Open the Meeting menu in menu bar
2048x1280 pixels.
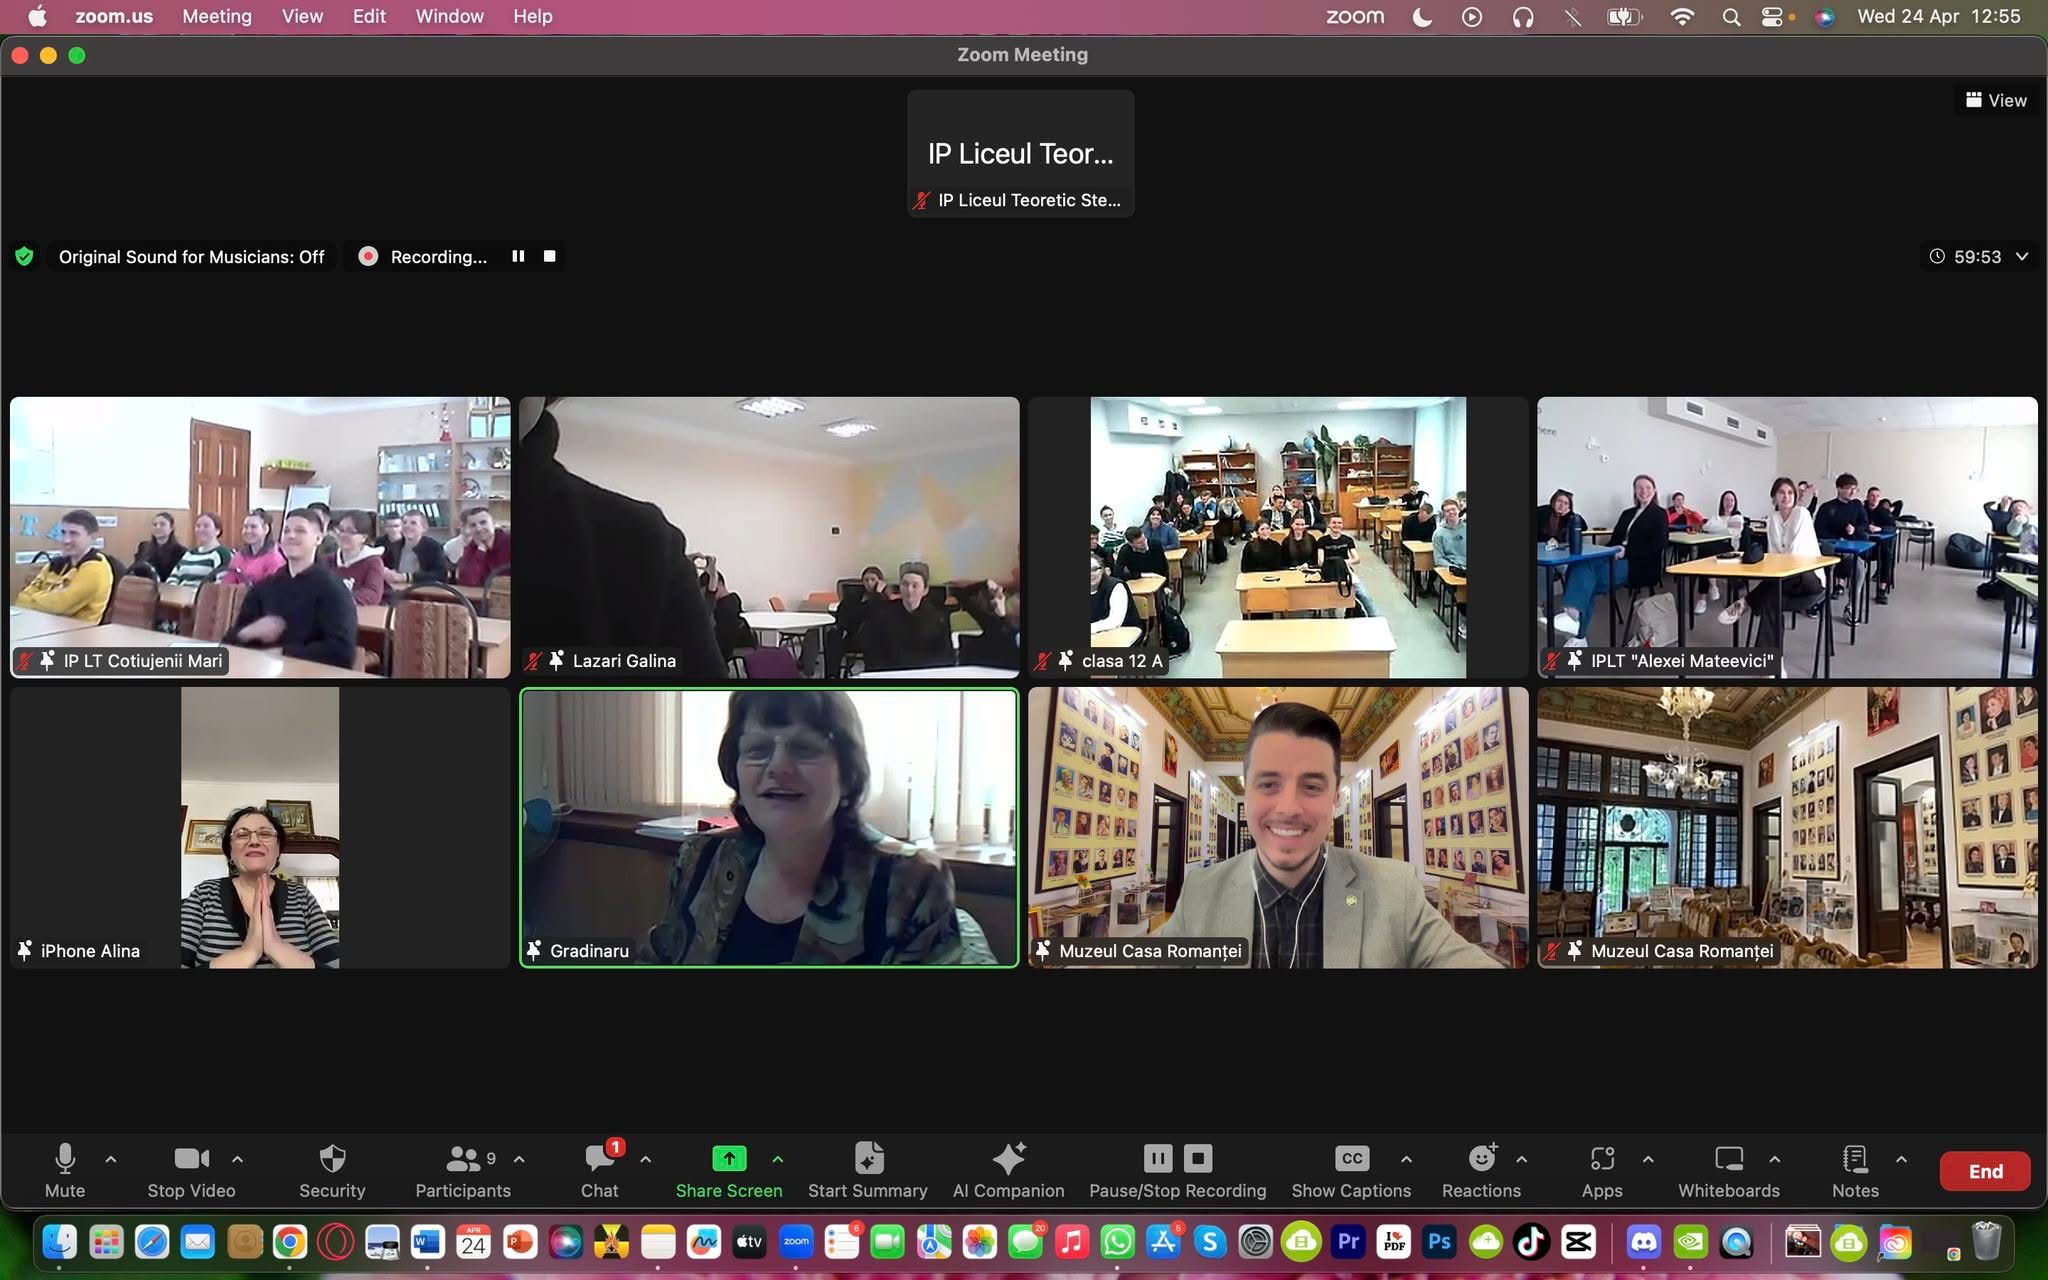(217, 16)
